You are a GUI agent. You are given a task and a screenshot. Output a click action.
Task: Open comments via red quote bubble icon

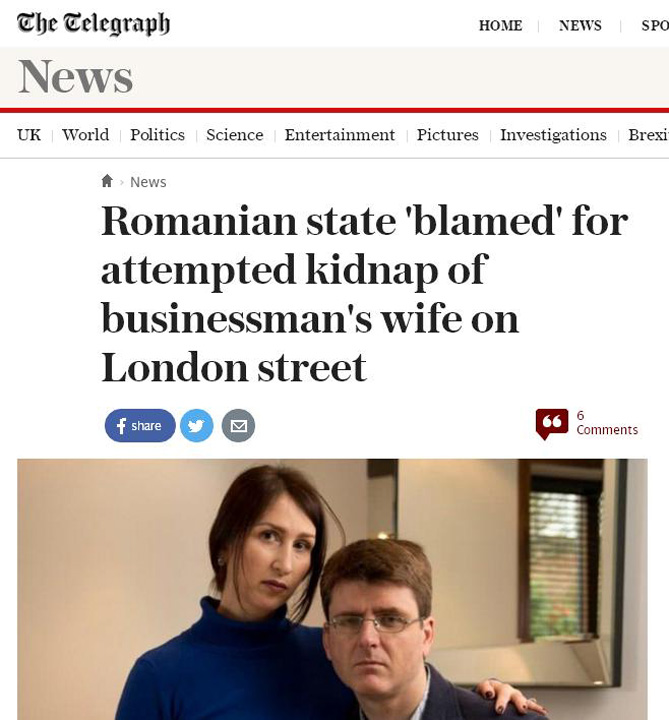click(x=552, y=424)
